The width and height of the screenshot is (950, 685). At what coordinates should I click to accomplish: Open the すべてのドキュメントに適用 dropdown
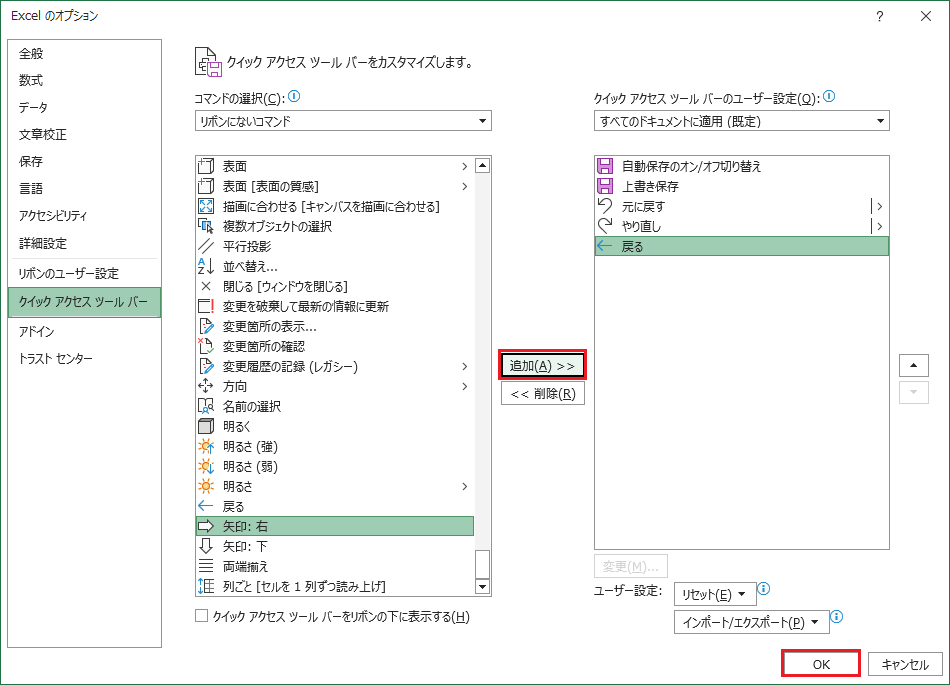click(x=740, y=121)
